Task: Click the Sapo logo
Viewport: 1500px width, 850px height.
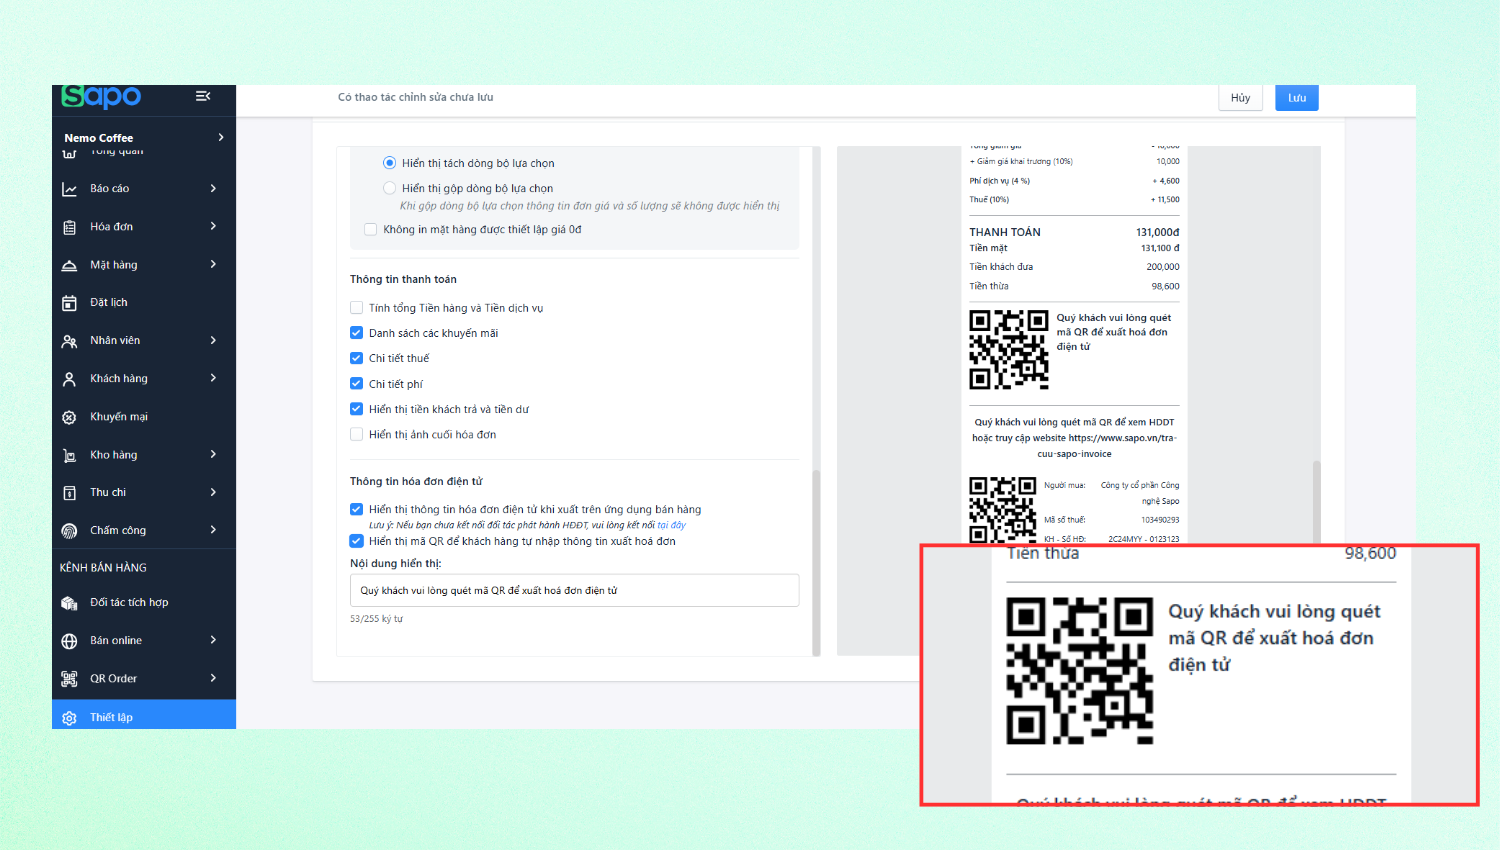Action: point(101,97)
